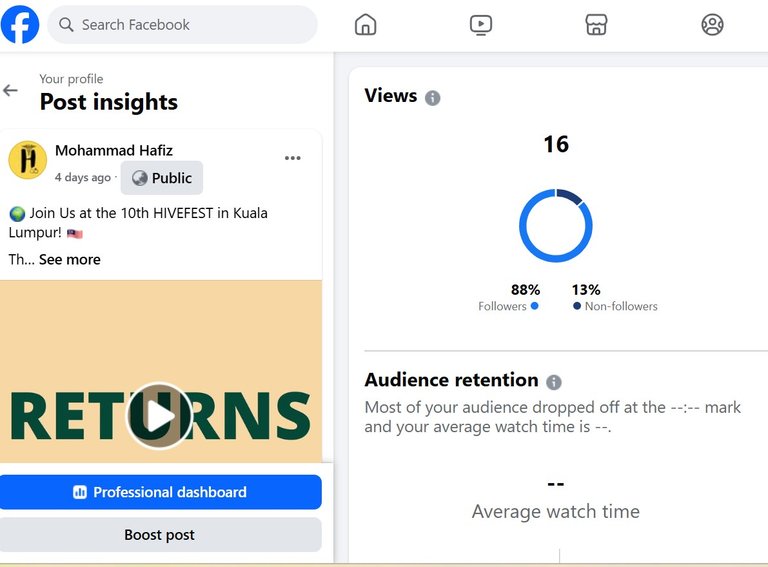Click the Boost post button
The height and width of the screenshot is (567, 768).
tap(161, 535)
